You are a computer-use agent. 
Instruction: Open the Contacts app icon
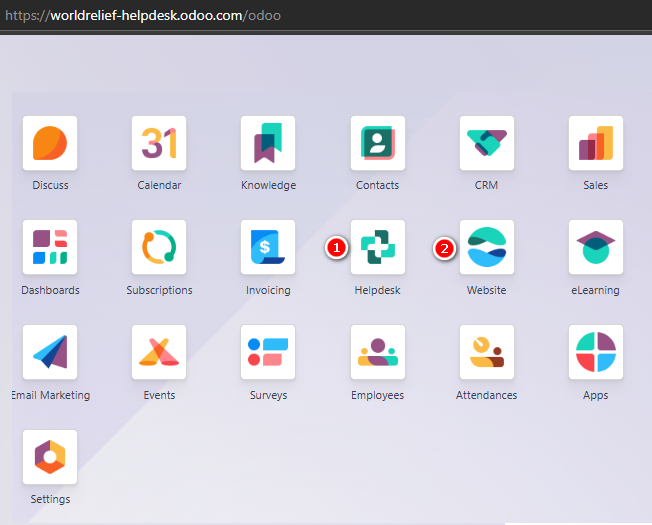pyautogui.click(x=378, y=143)
